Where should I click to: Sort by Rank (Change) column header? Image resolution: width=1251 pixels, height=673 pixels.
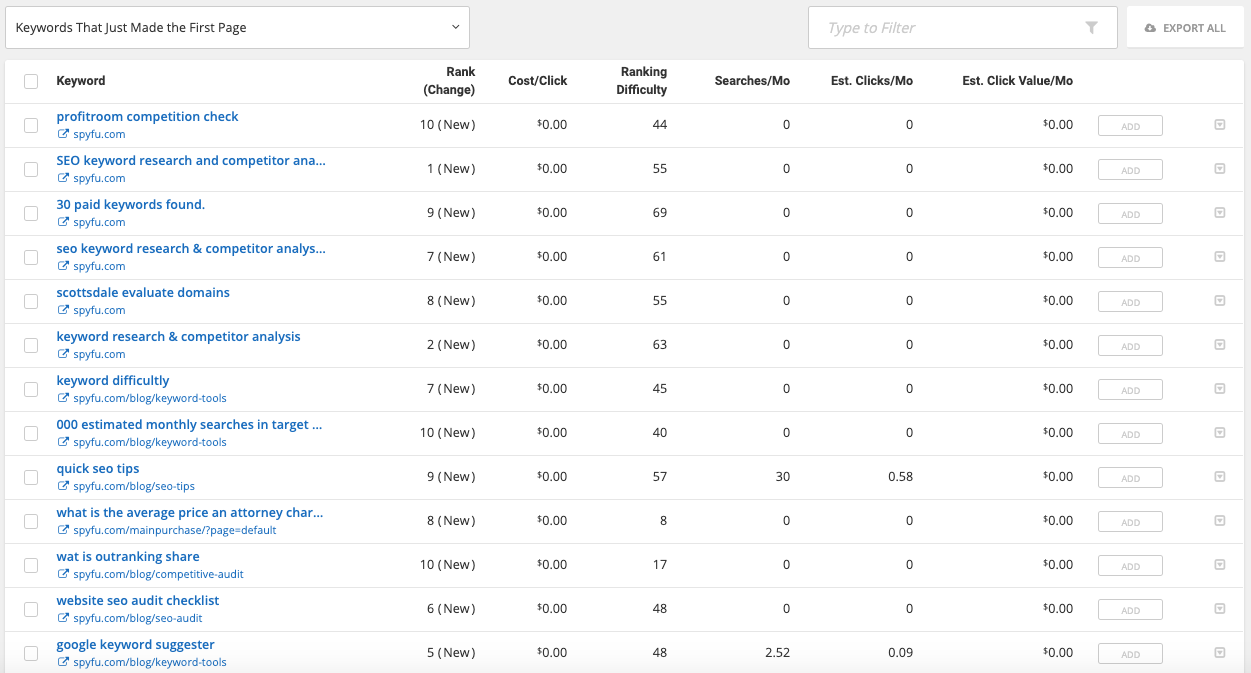pos(449,81)
